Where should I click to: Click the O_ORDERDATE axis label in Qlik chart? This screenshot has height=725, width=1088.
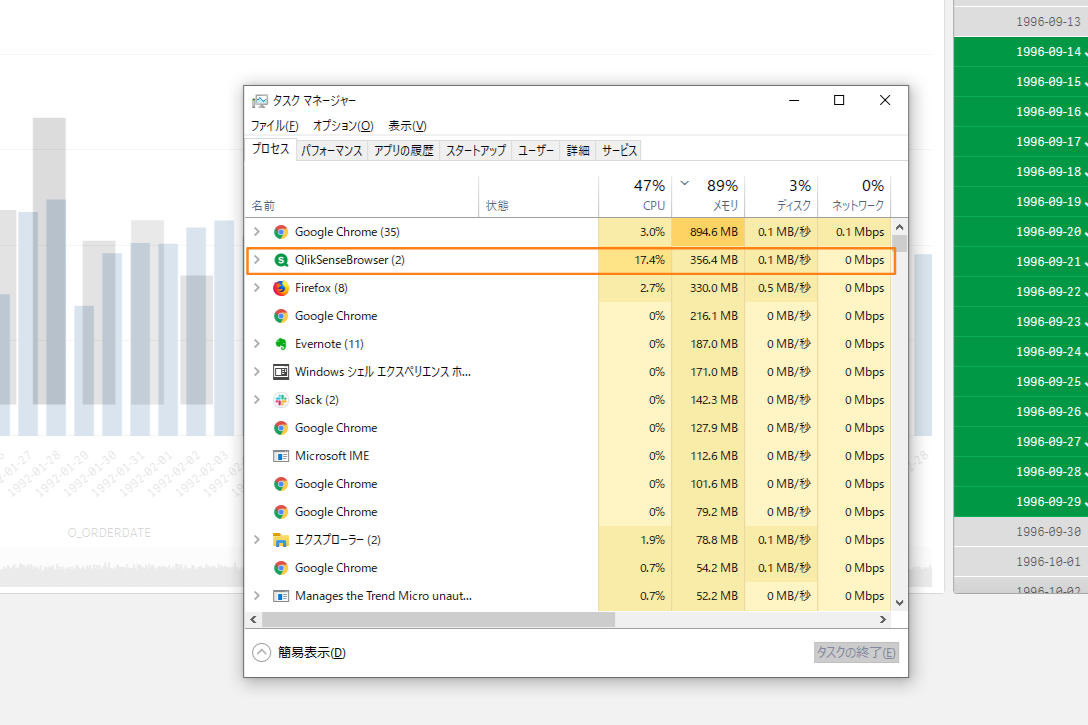[x=109, y=533]
